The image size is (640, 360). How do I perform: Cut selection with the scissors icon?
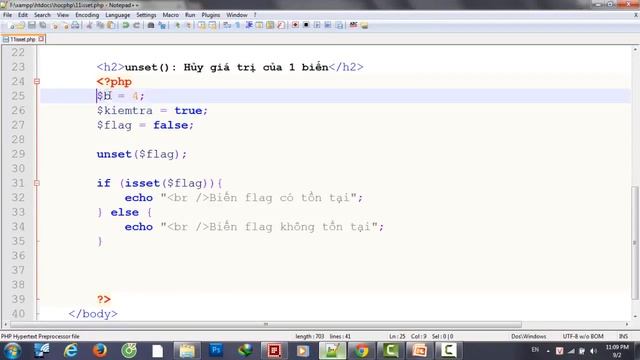click(x=89, y=25)
